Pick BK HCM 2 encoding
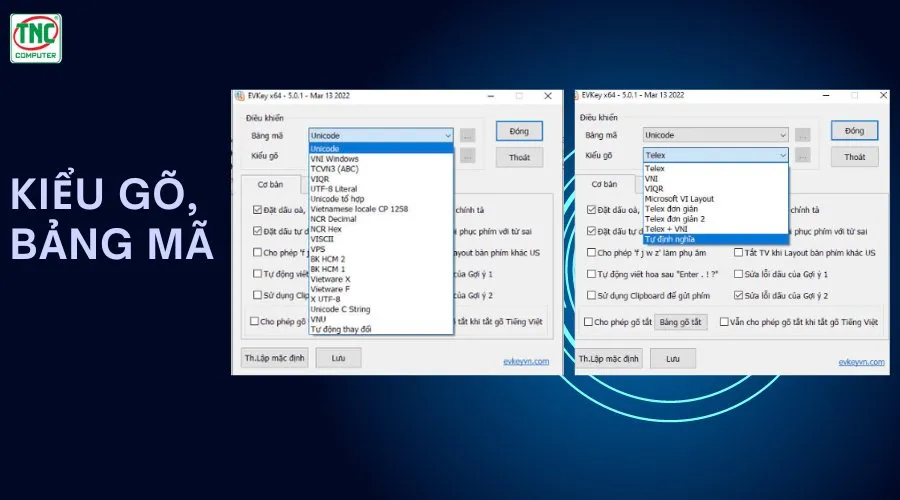Viewport: 900px width, 500px height. tap(381, 259)
